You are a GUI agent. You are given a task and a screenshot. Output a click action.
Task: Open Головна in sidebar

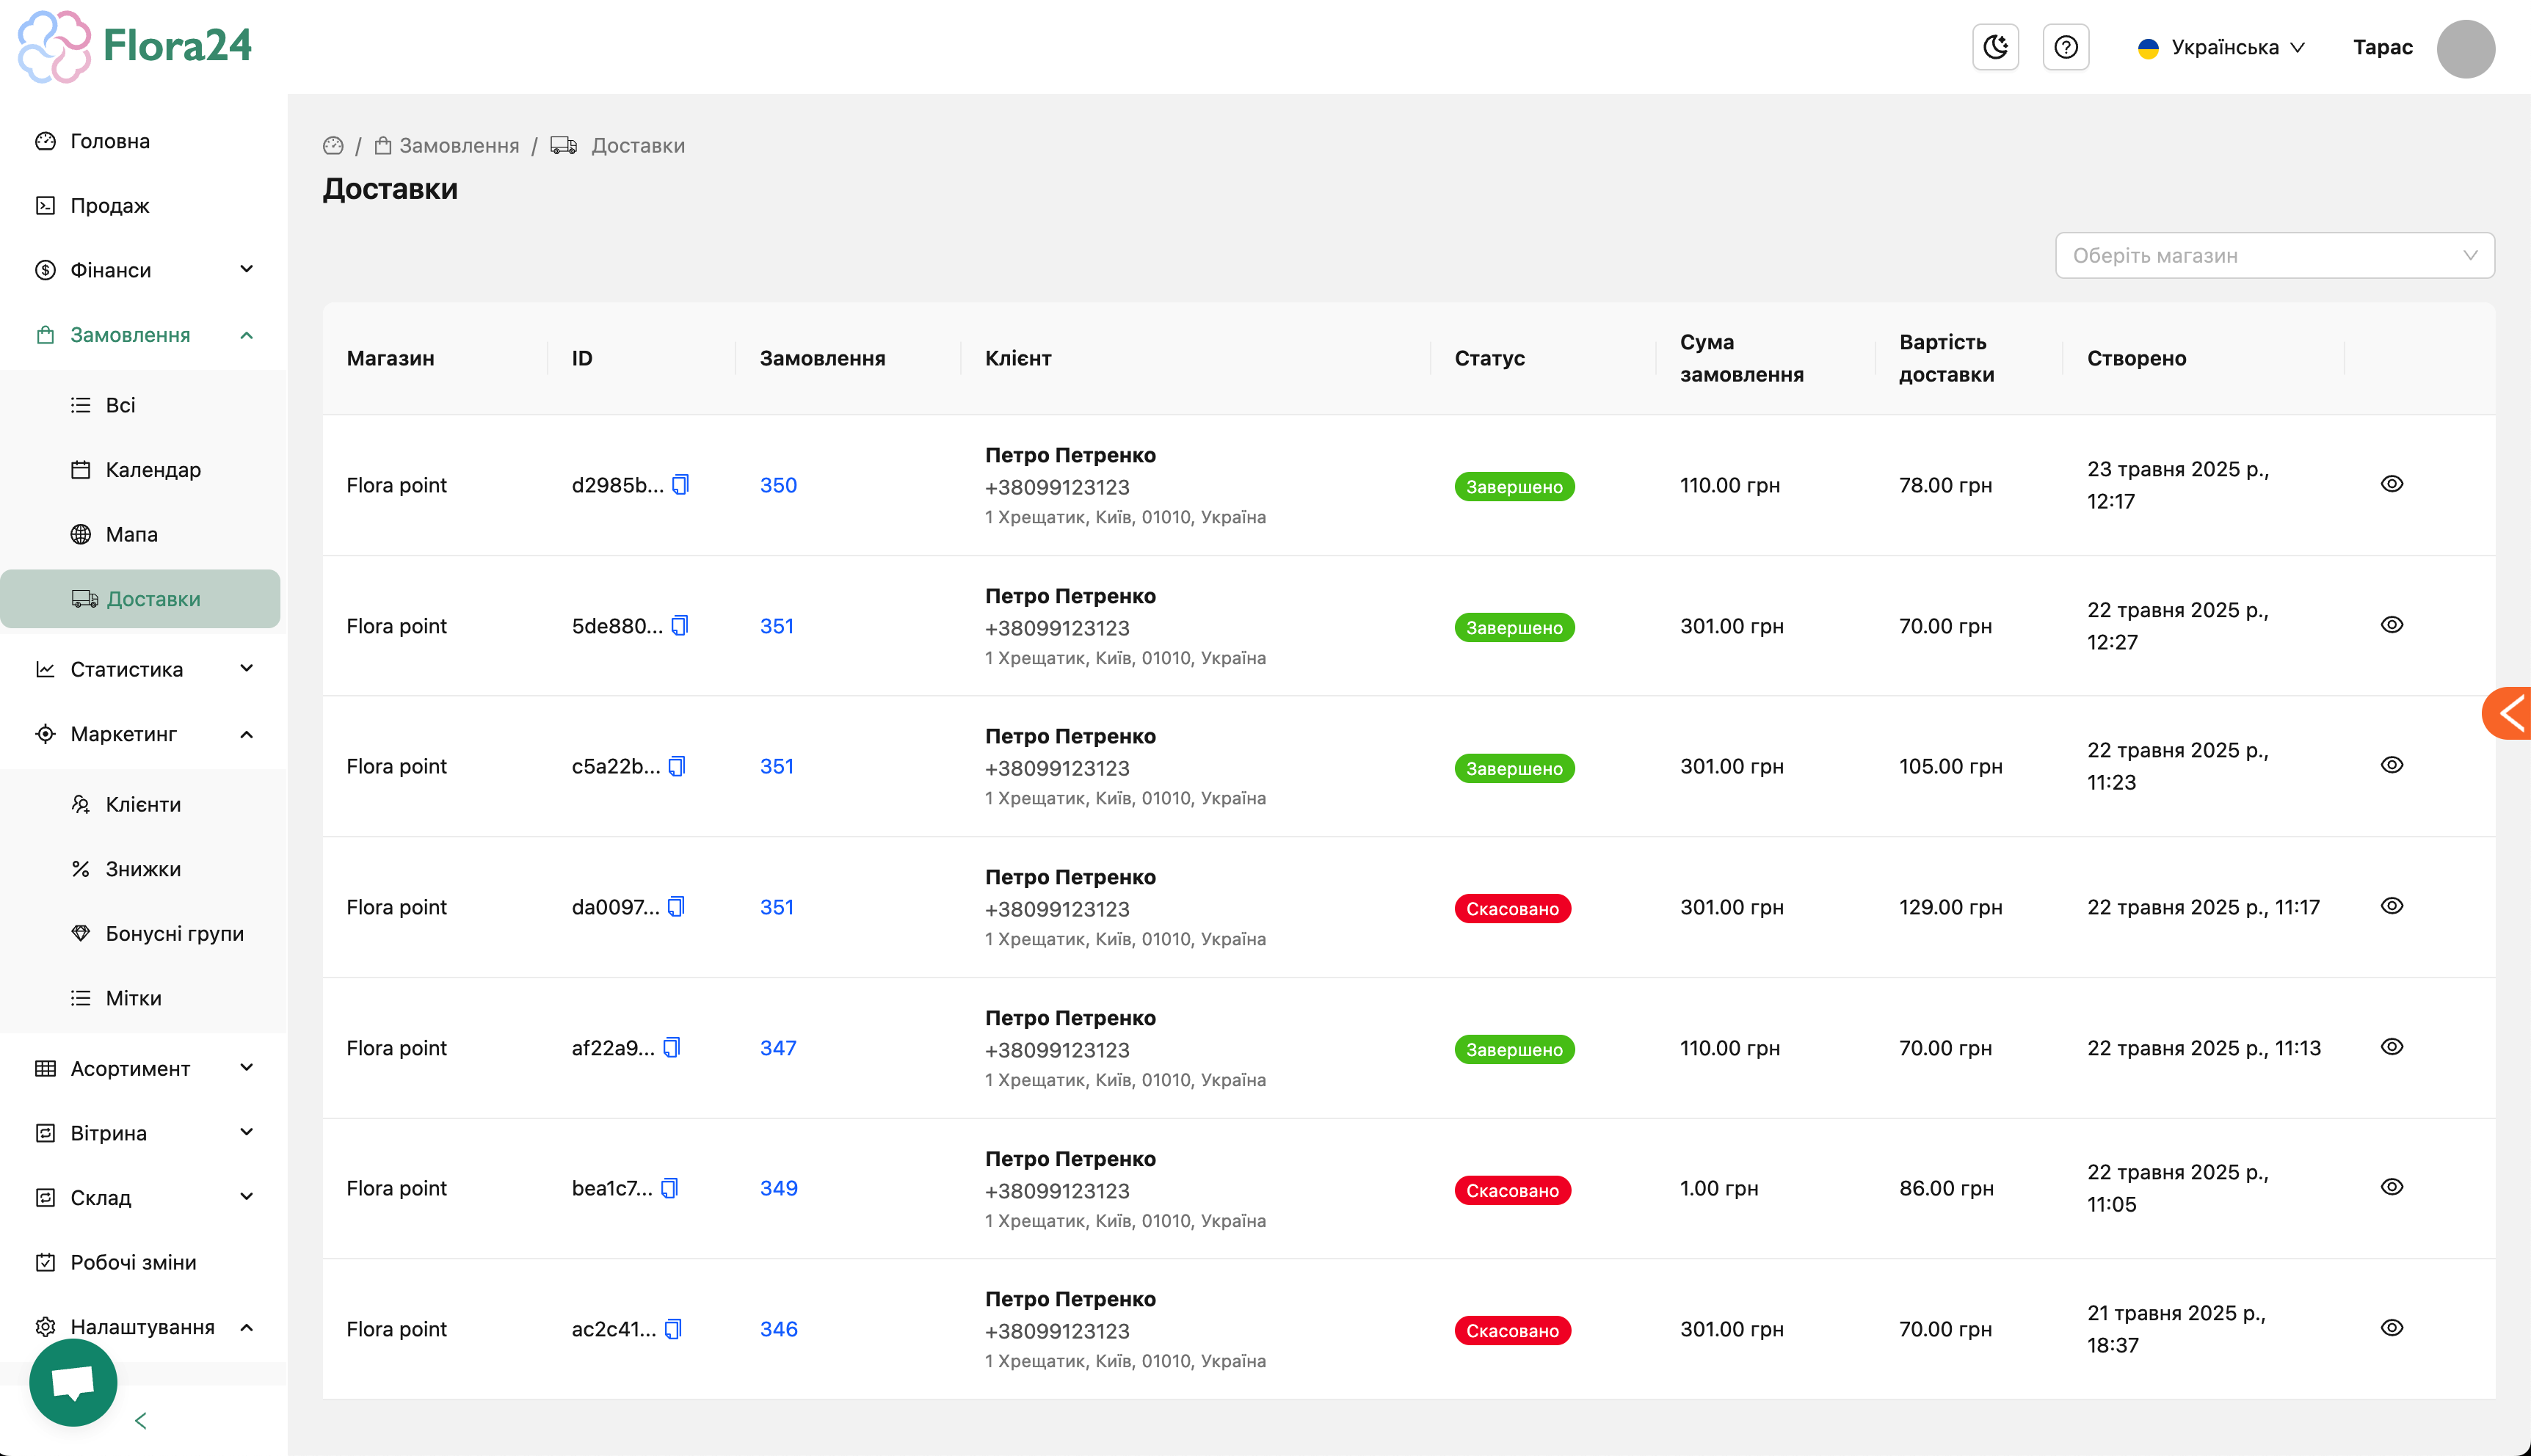[109, 141]
